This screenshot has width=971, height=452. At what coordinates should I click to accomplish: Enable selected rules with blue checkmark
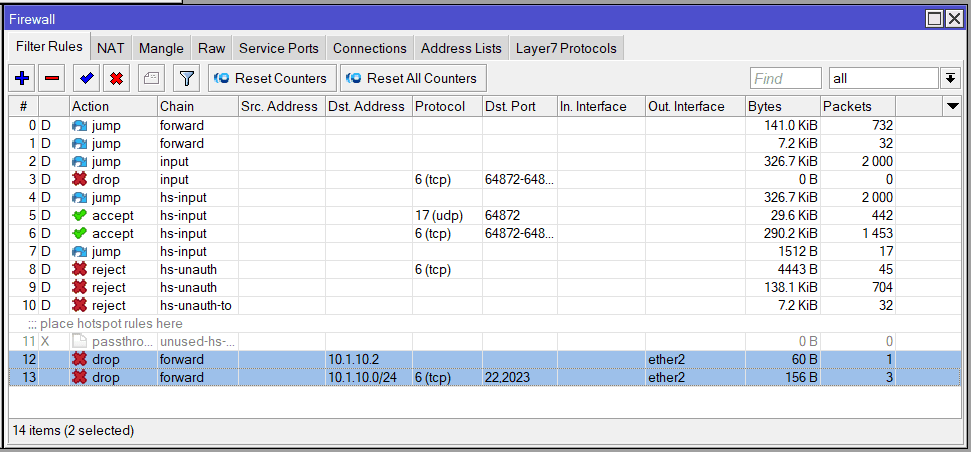[87, 78]
